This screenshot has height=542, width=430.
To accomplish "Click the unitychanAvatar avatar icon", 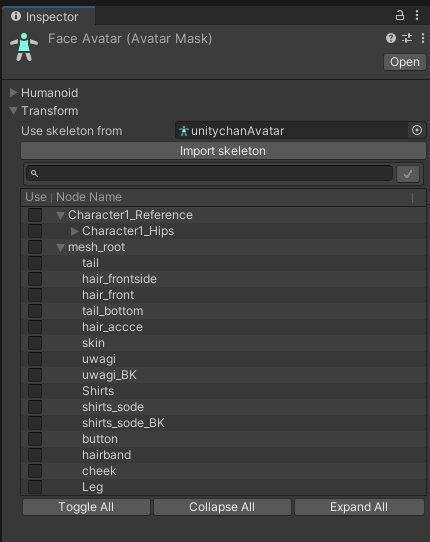I will pyautogui.click(x=184, y=131).
